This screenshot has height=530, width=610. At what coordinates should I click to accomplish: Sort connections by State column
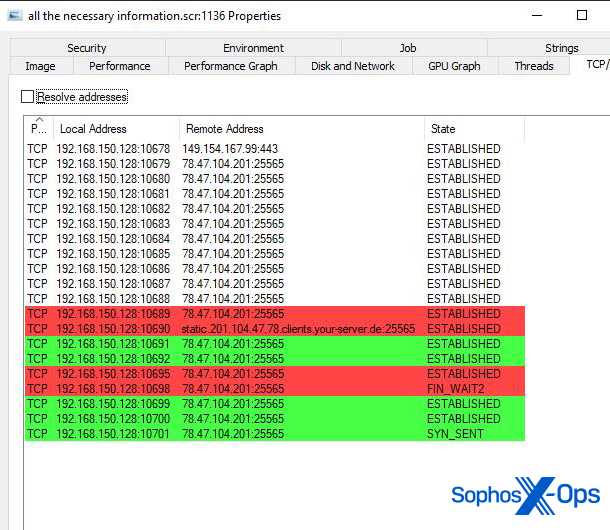coord(475,129)
